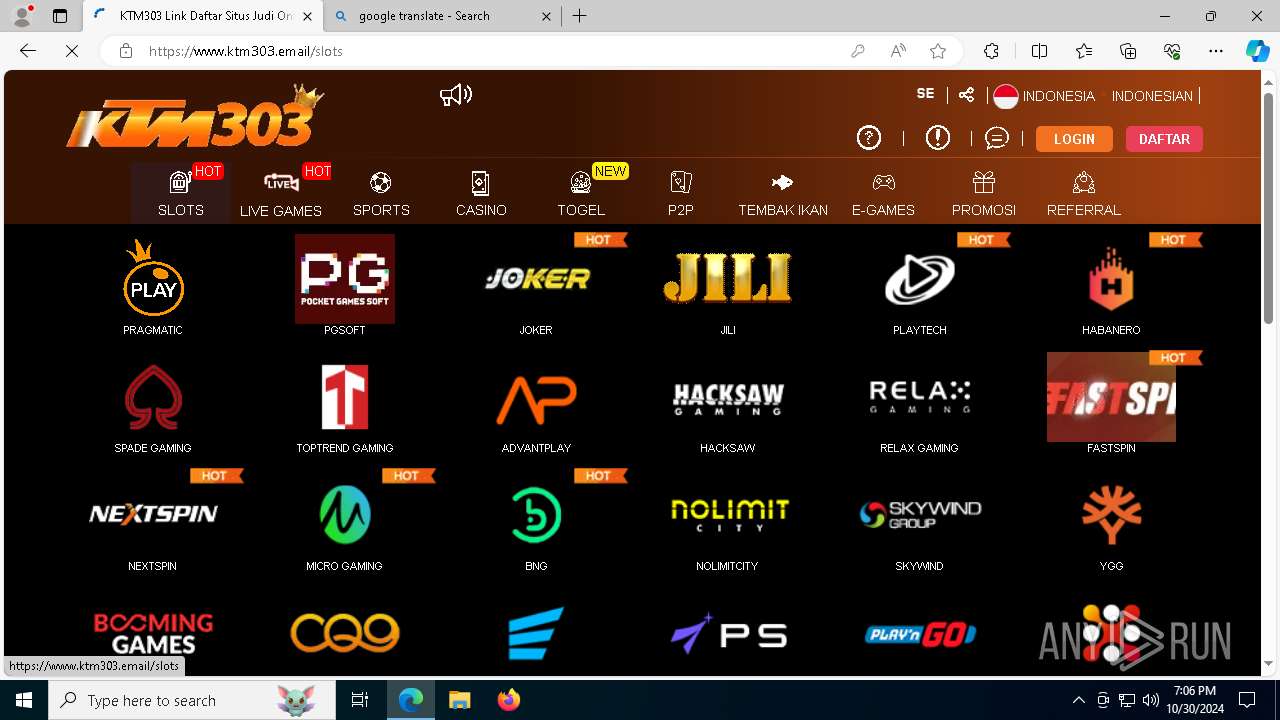This screenshot has height=720, width=1280.
Task: Choose the TopTrend Gaming logo
Action: 345,397
